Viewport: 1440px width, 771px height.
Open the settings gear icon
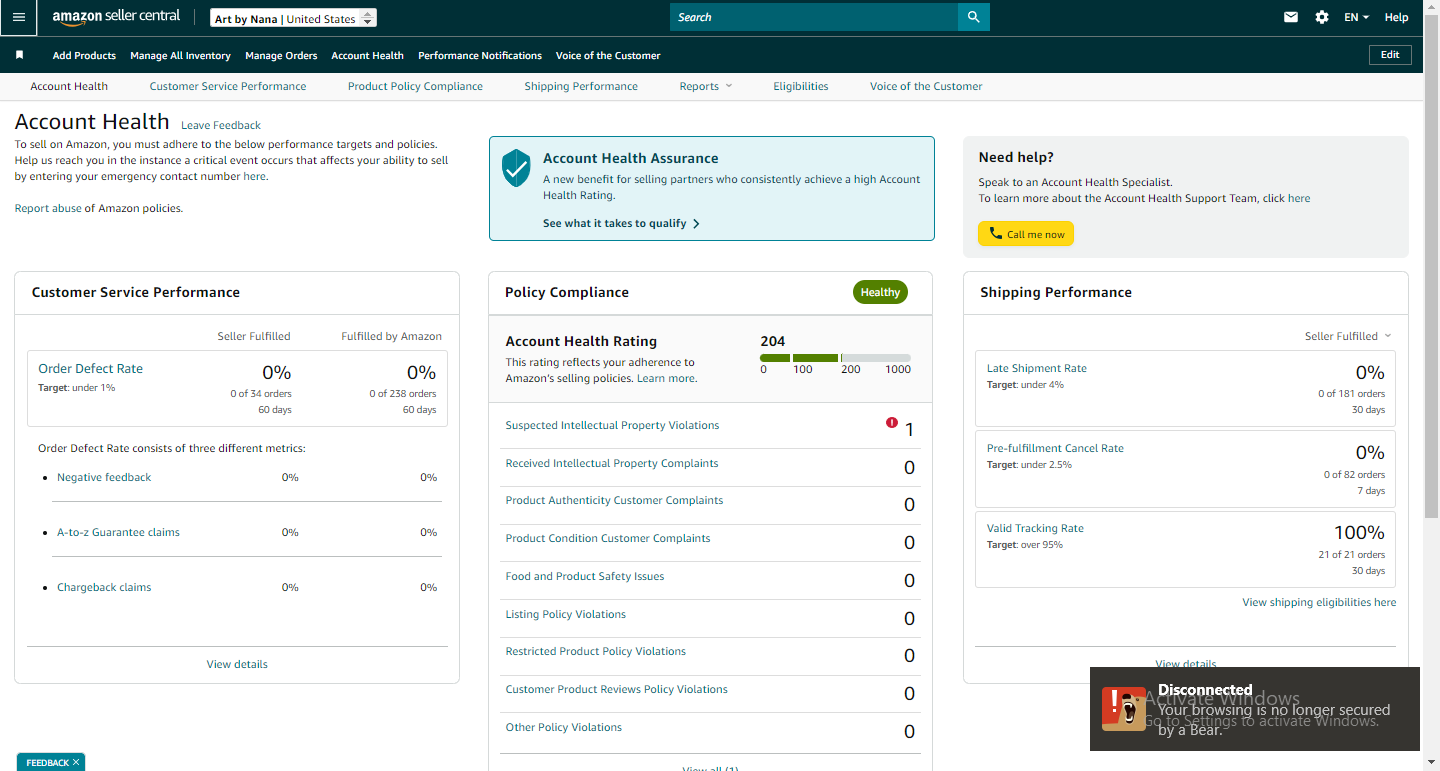[1322, 17]
